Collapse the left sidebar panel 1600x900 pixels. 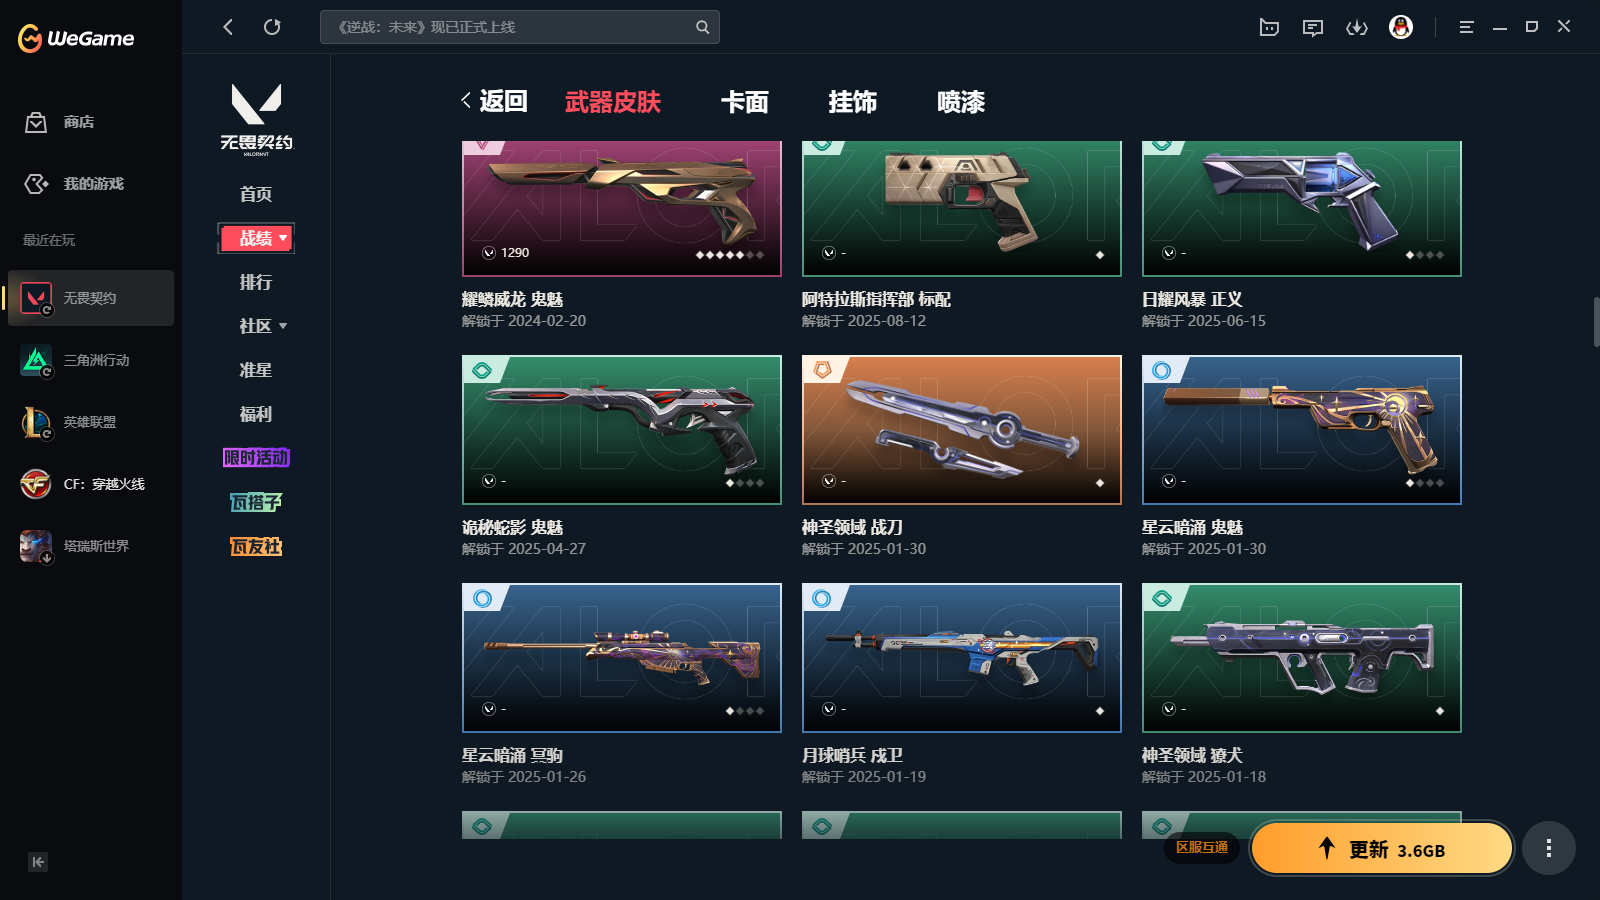(x=38, y=862)
